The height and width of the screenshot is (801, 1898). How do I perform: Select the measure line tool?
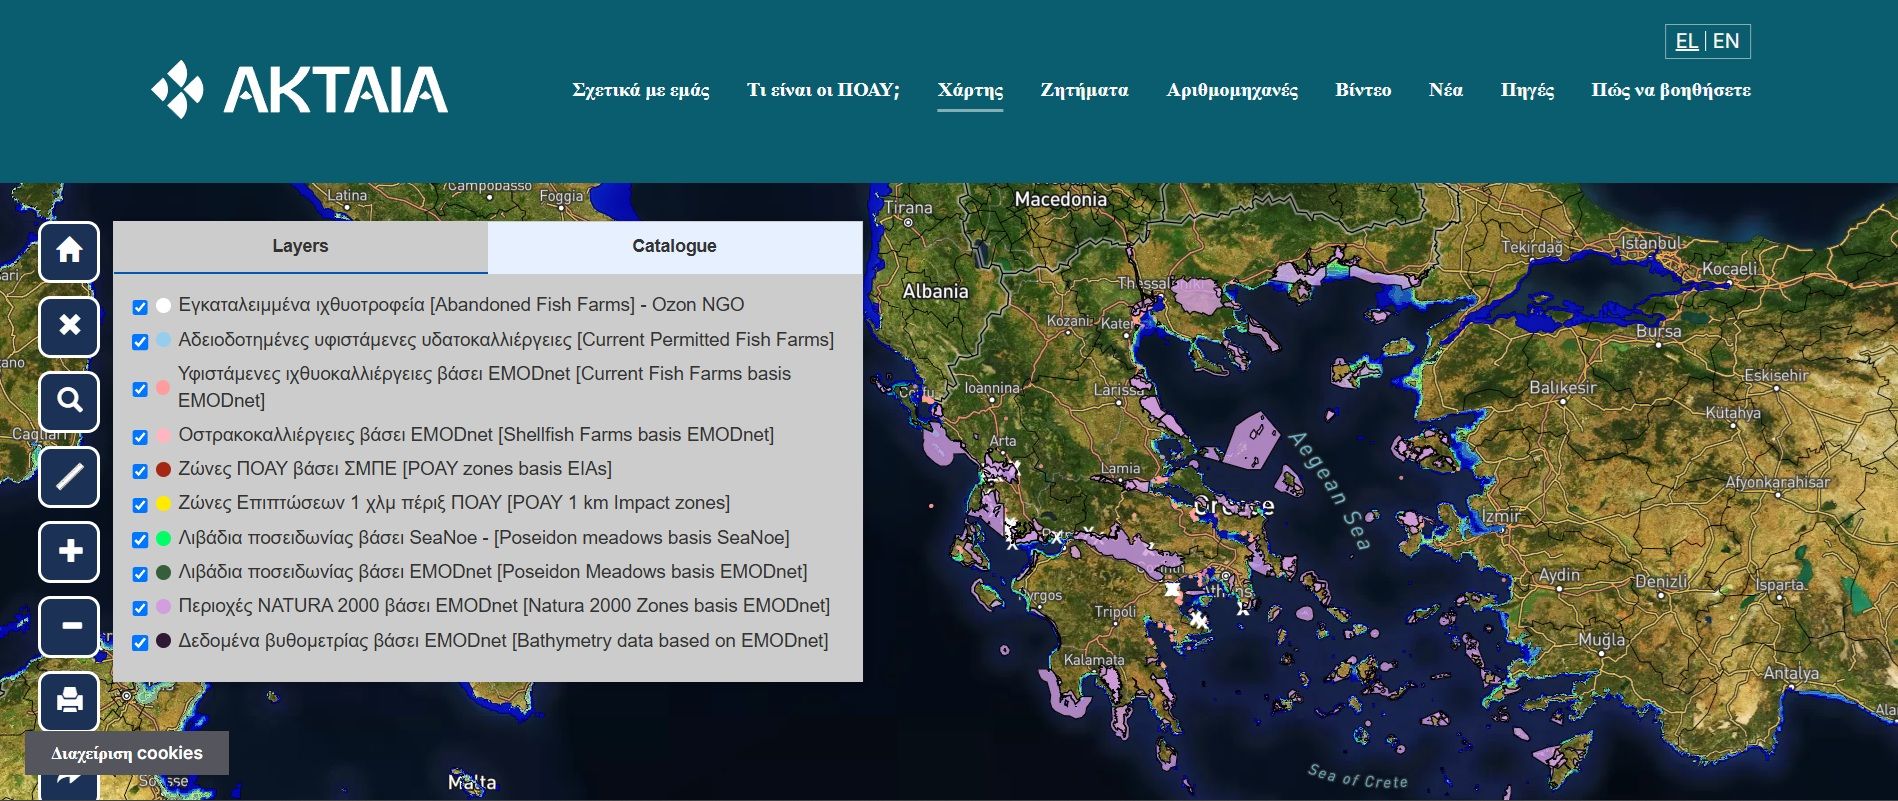coord(69,476)
